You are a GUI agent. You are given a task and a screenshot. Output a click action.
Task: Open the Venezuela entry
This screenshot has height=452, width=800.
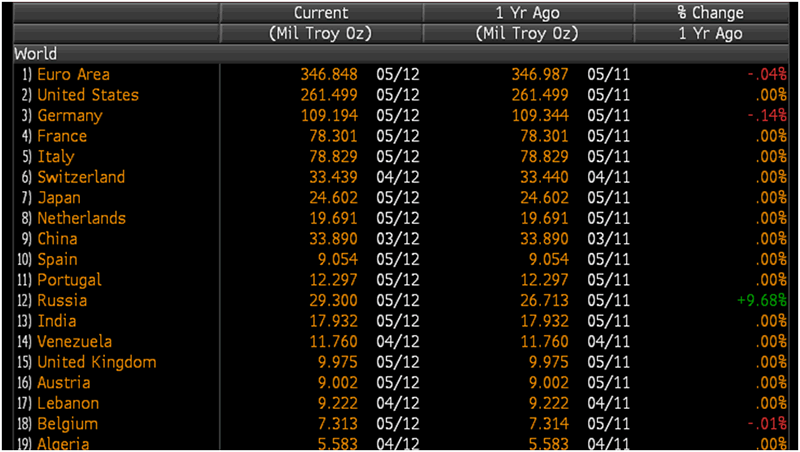(77, 341)
